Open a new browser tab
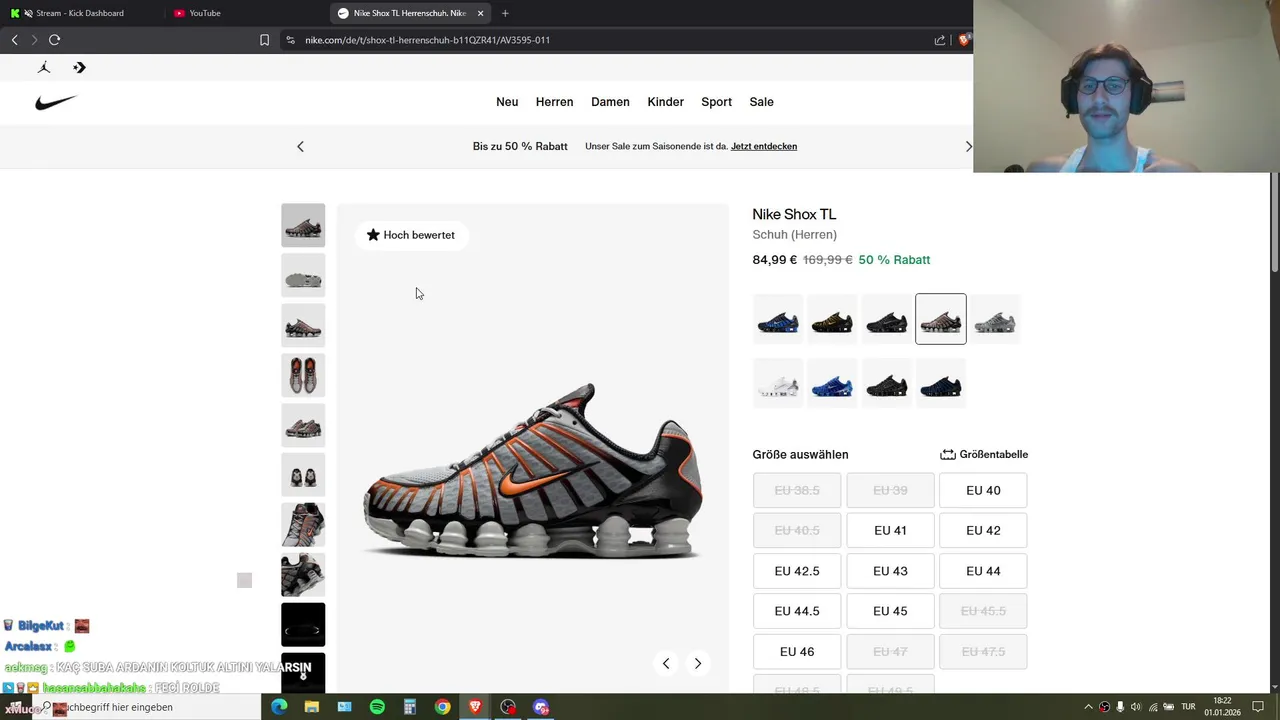Image resolution: width=1280 pixels, height=720 pixels. 505,13
